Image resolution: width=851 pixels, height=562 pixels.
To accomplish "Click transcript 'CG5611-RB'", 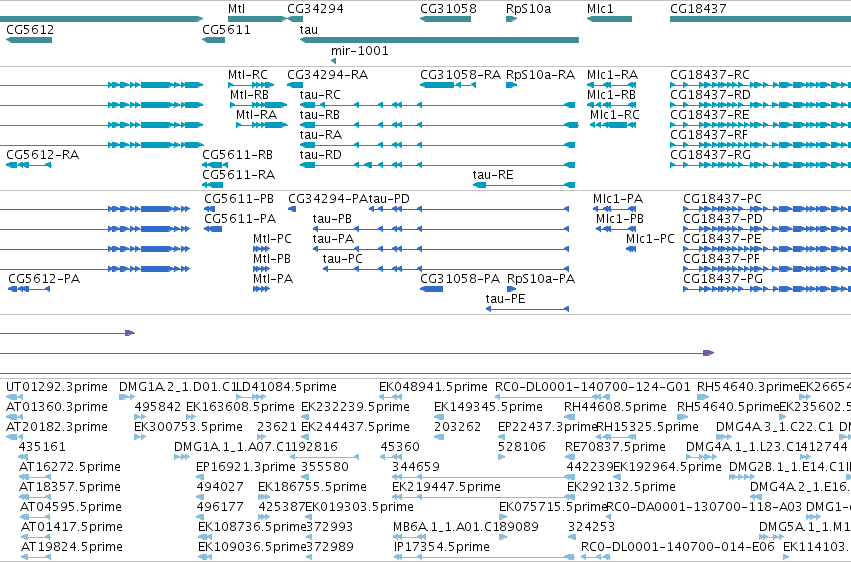I will (x=238, y=155).
